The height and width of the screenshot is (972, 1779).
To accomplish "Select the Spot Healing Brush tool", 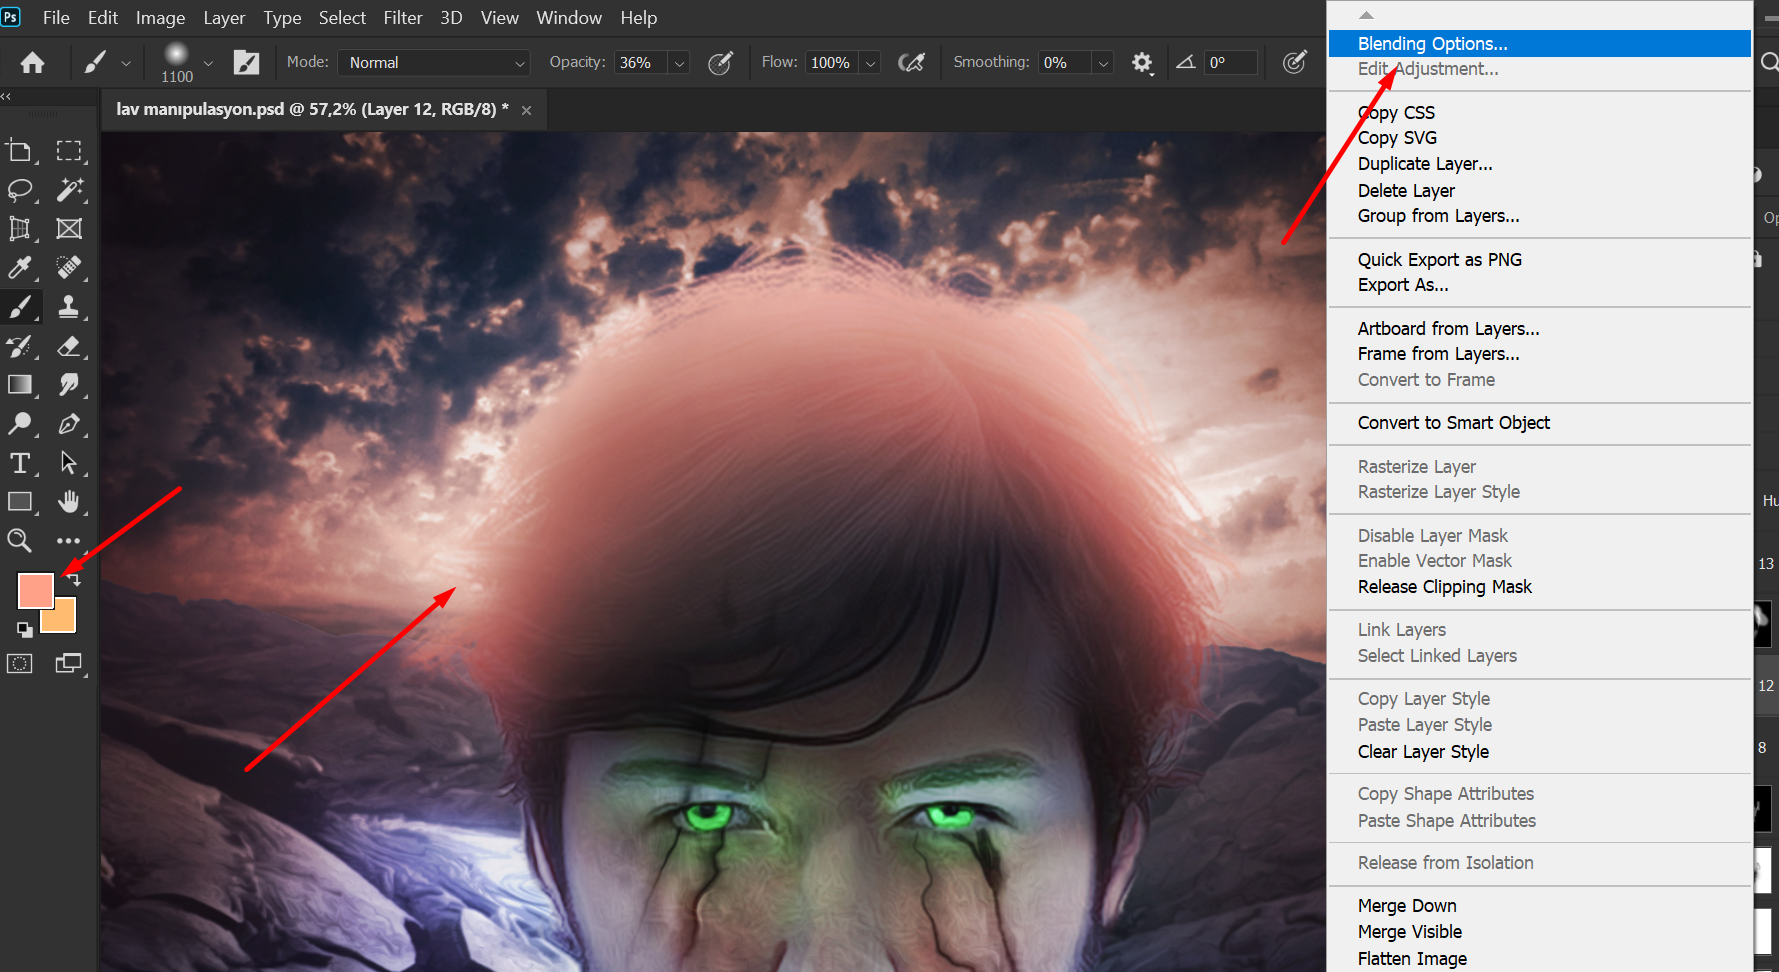I will pyautogui.click(x=69, y=268).
